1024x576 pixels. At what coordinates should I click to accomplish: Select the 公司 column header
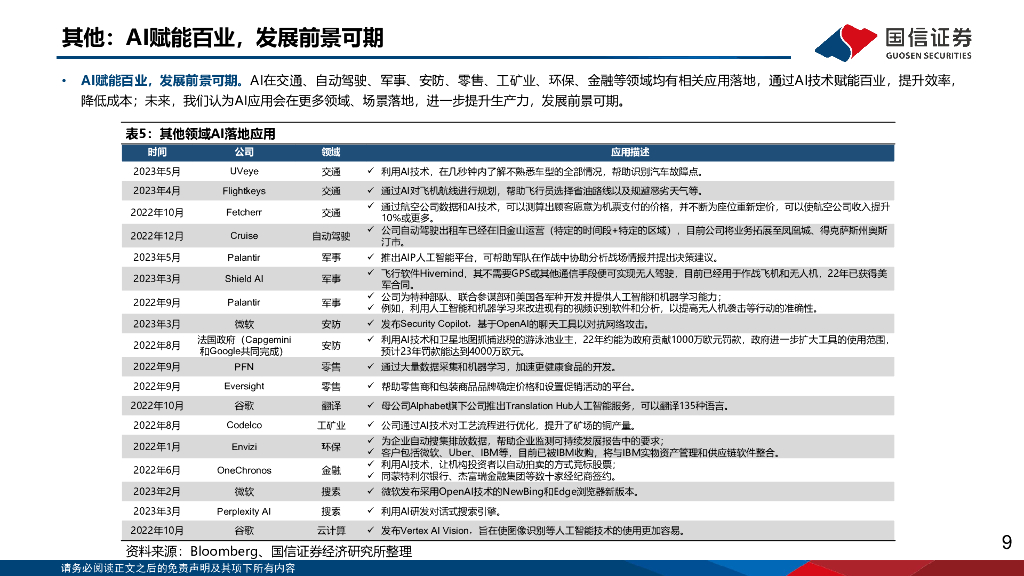point(239,152)
